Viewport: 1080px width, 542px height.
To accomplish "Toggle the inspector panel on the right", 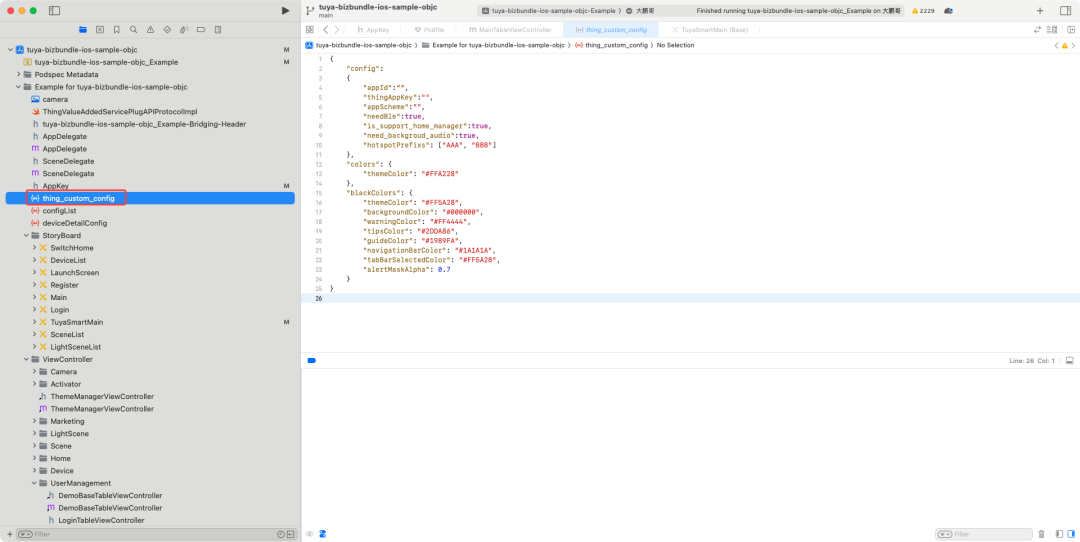I will [1065, 11].
